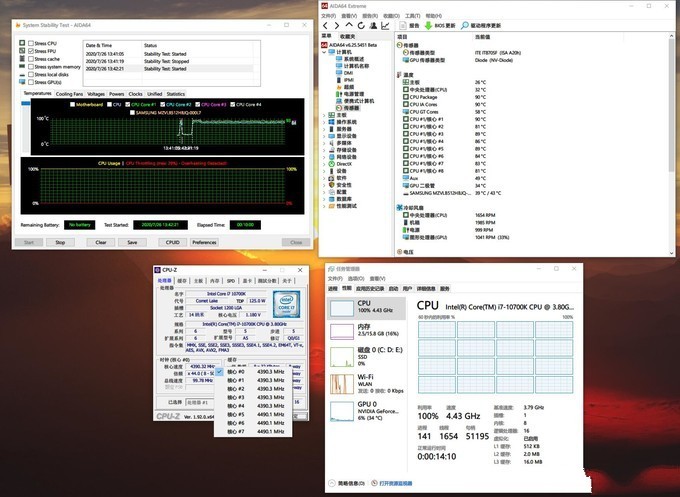Expand 操作系统 node in AIDA64 tree
The image size is (680, 497).
[324, 122]
